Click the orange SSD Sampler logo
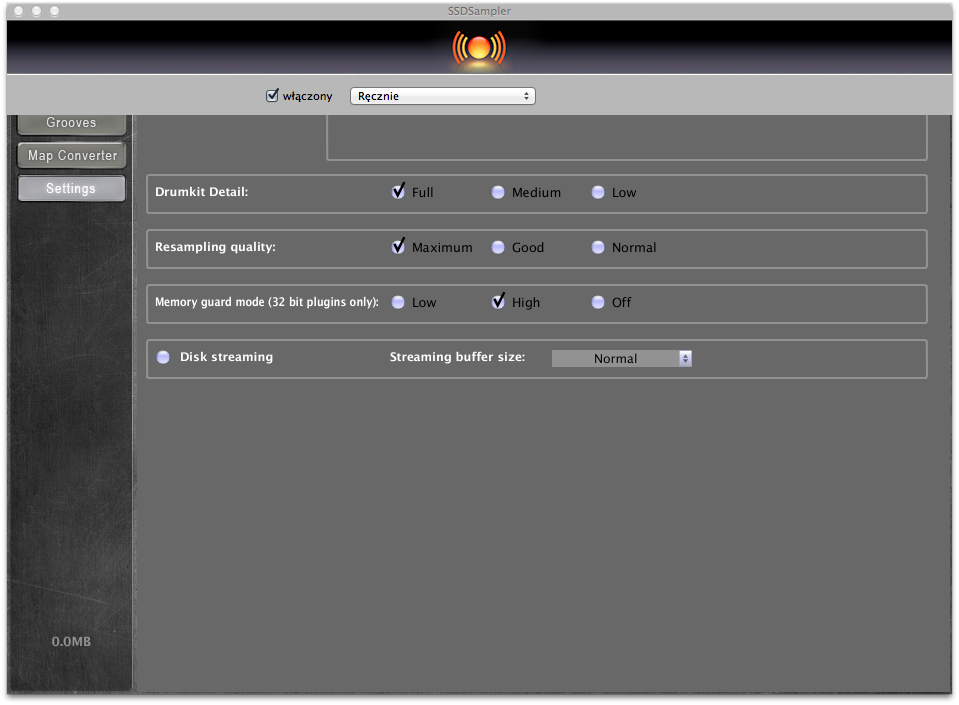The image size is (959, 705). tap(479, 48)
